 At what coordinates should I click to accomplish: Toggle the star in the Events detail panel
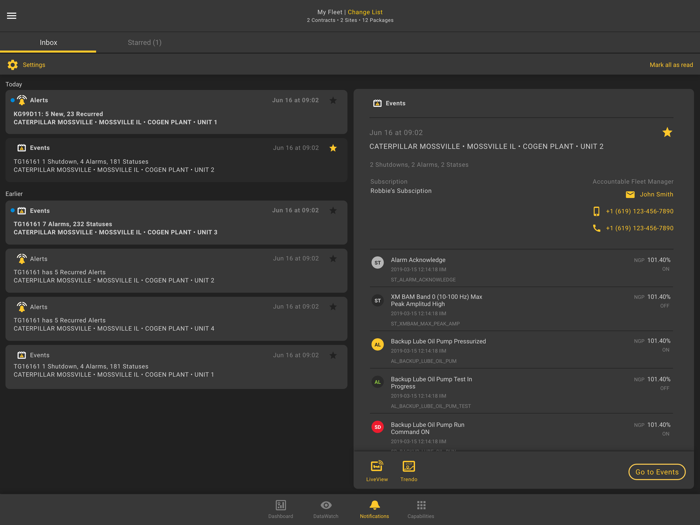pos(667,132)
